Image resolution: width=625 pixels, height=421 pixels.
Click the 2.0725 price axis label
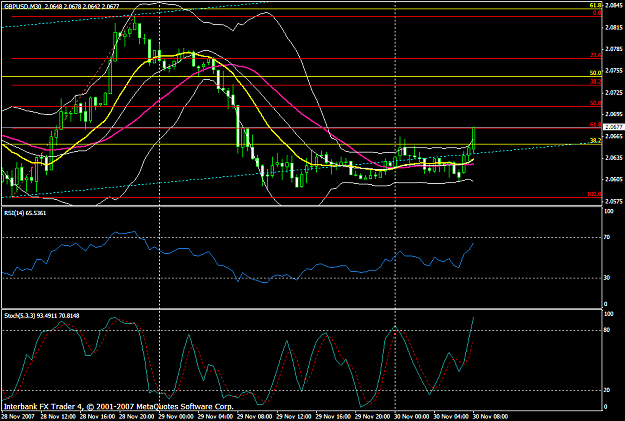click(x=614, y=92)
